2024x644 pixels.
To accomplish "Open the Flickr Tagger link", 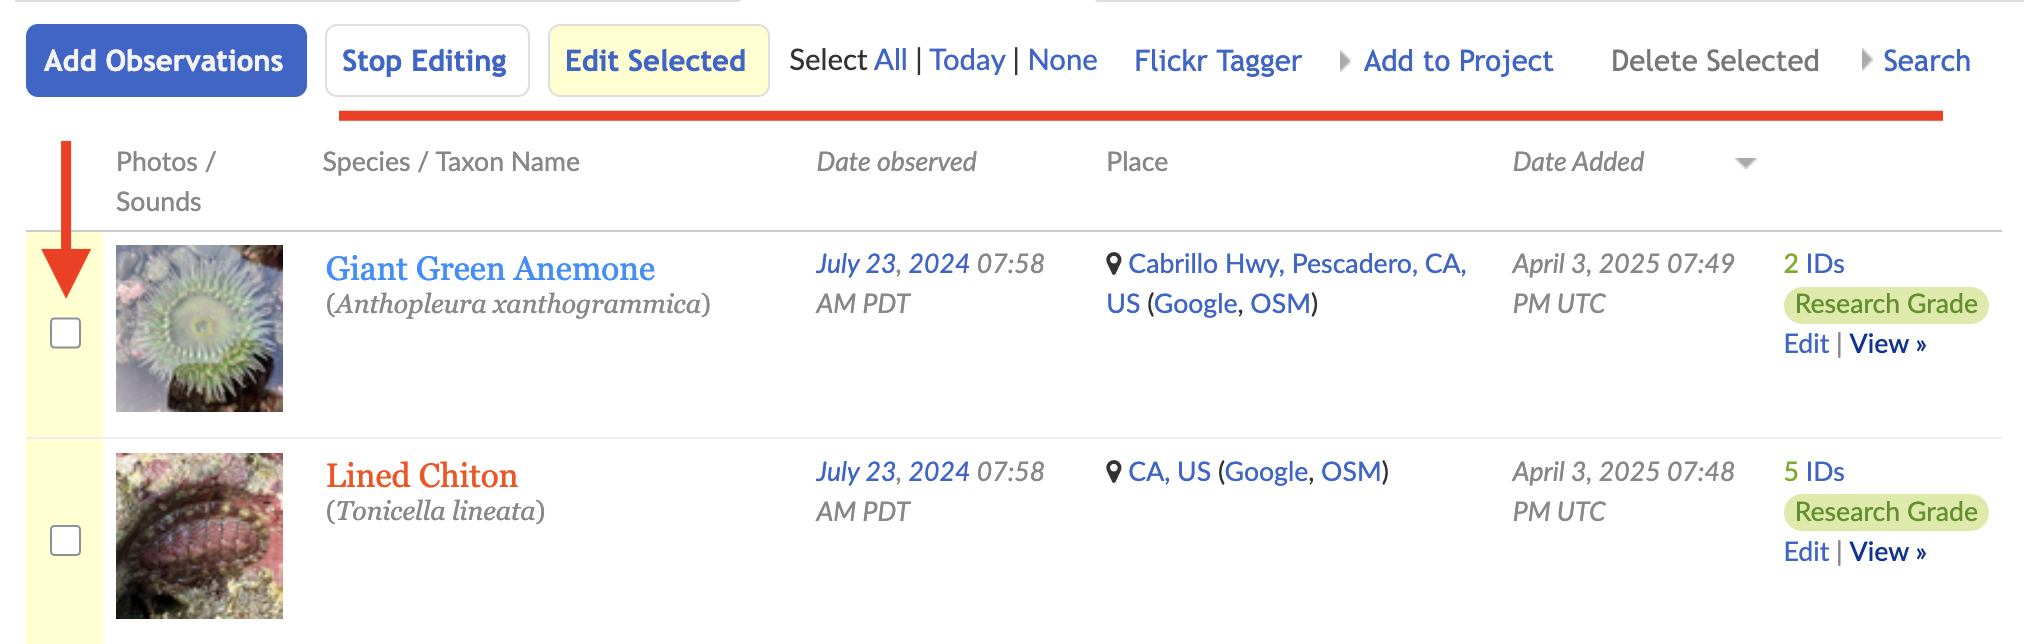I will [x=1217, y=61].
